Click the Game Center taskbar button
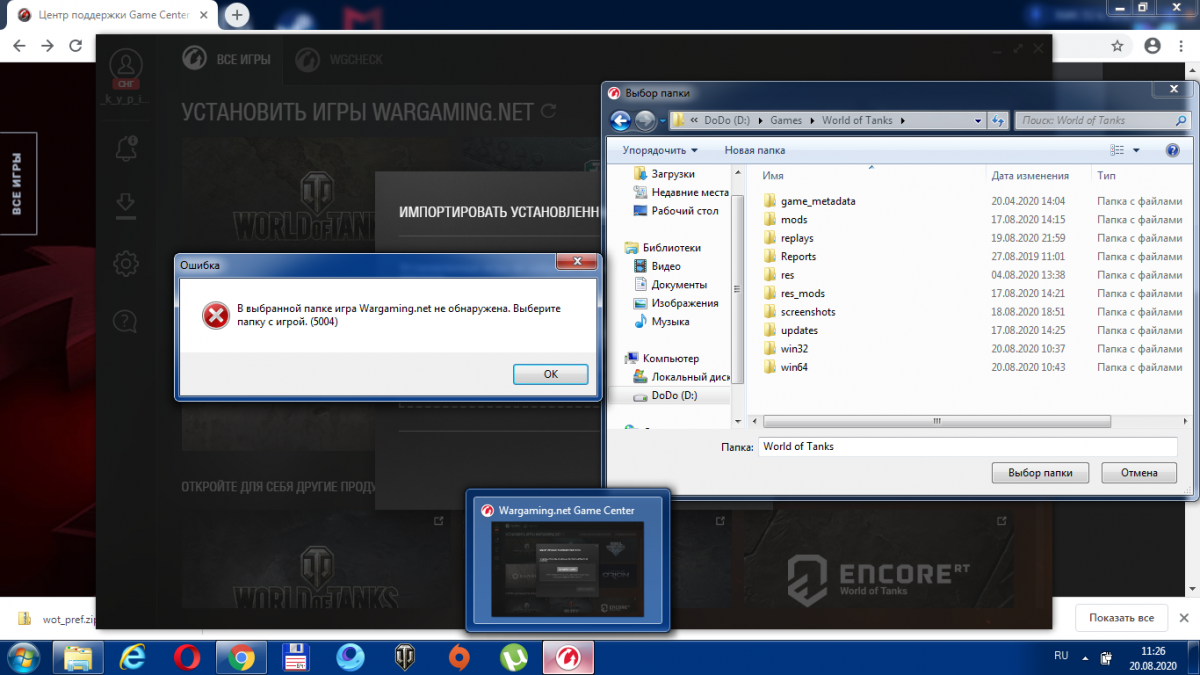The height and width of the screenshot is (675, 1200). point(568,657)
